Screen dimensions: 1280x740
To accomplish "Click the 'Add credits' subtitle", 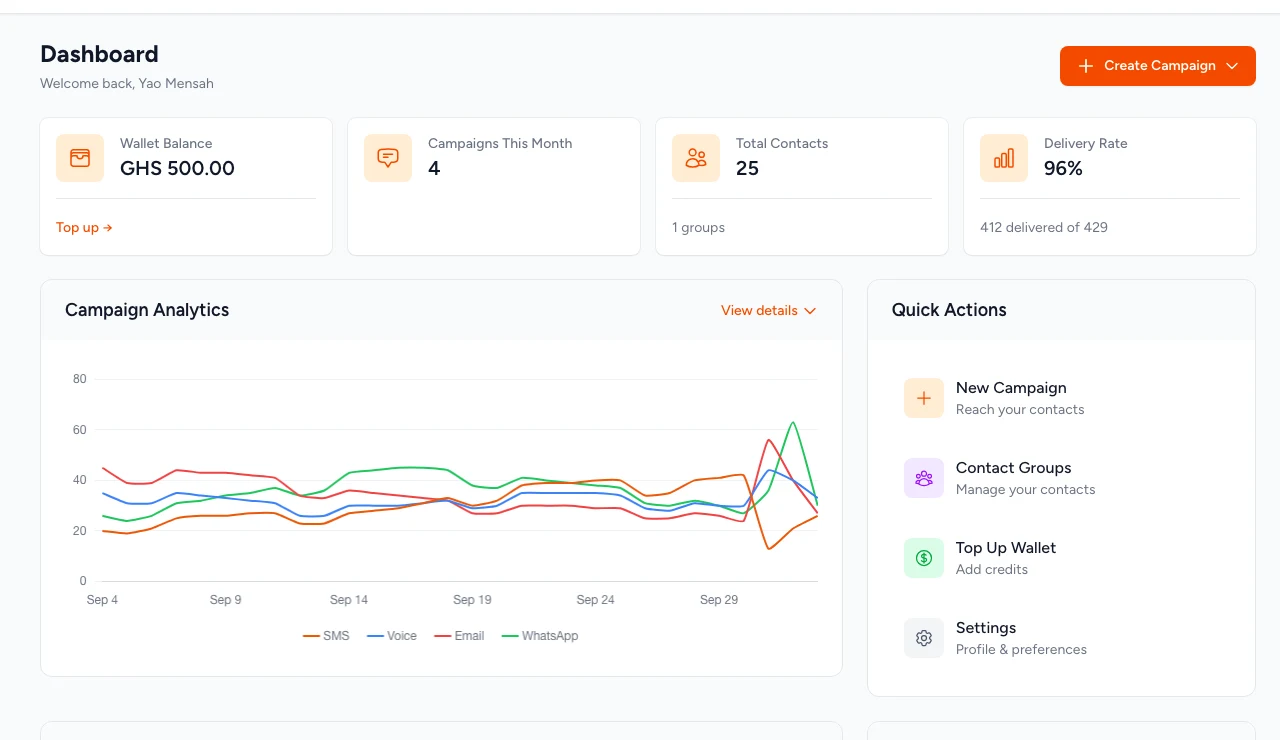I will click(992, 569).
